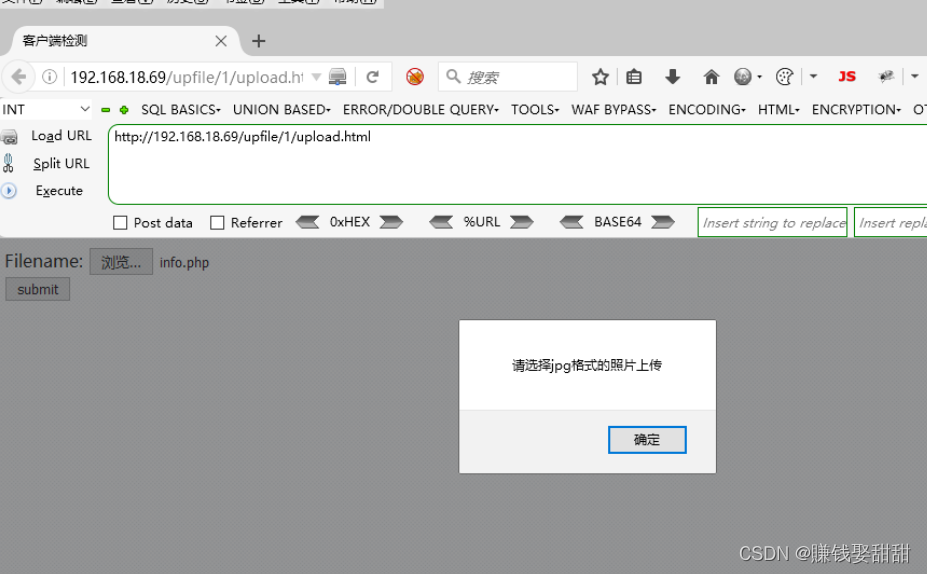Open site information icon in address bar
The height and width of the screenshot is (574, 927).
point(50,77)
